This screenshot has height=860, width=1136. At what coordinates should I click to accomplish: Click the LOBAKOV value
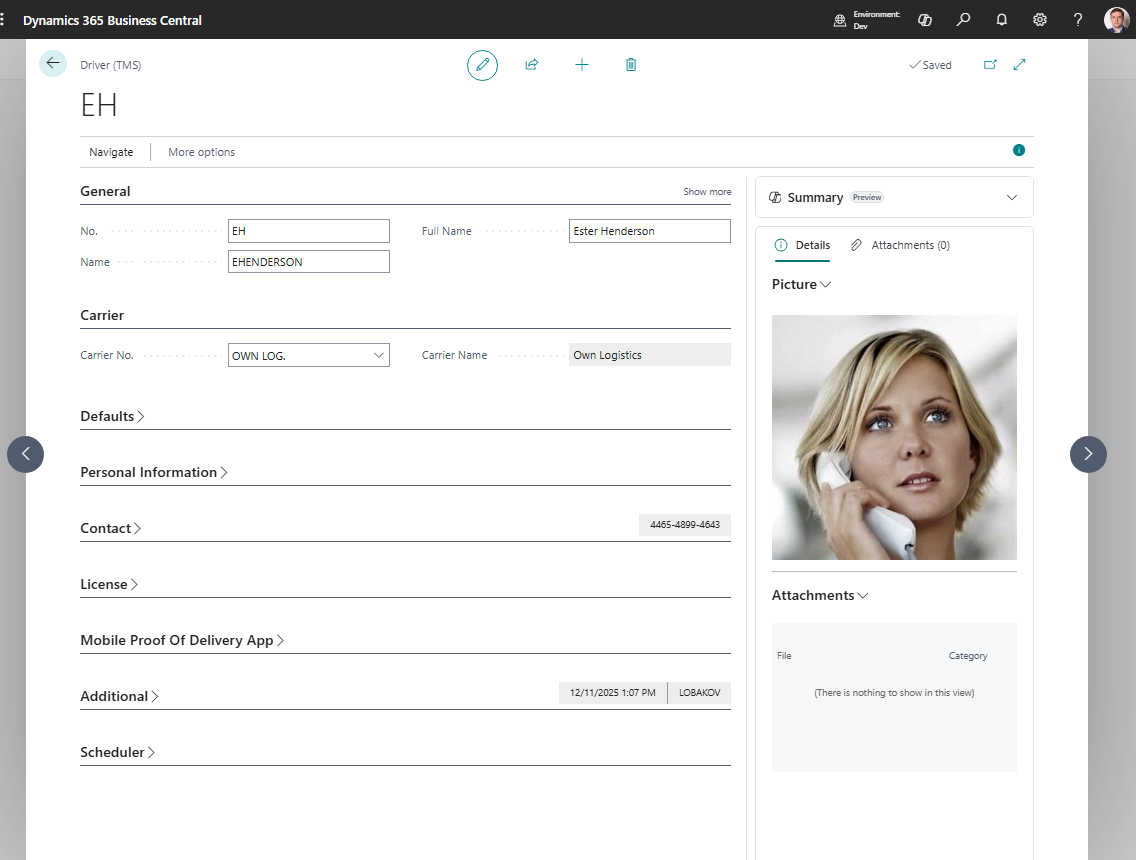[x=699, y=693]
